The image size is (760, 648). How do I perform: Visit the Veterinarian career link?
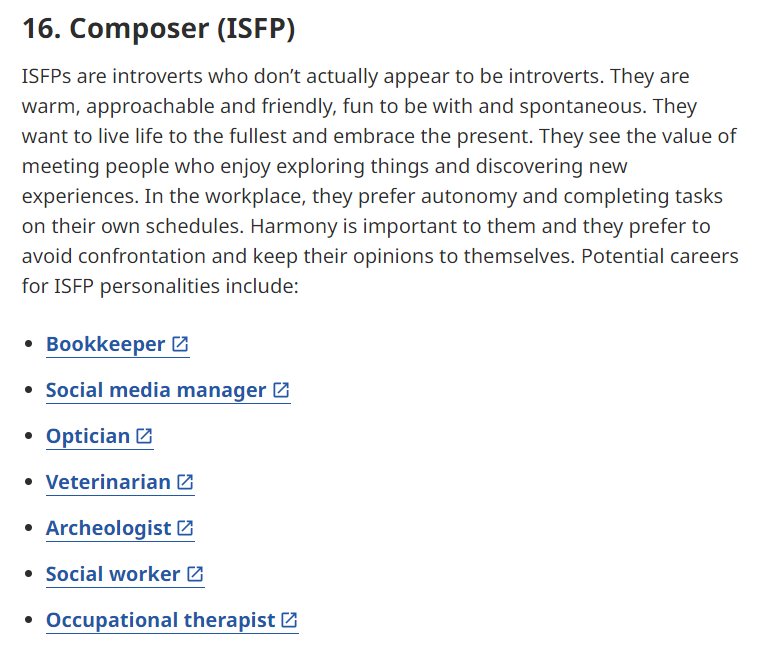108,483
